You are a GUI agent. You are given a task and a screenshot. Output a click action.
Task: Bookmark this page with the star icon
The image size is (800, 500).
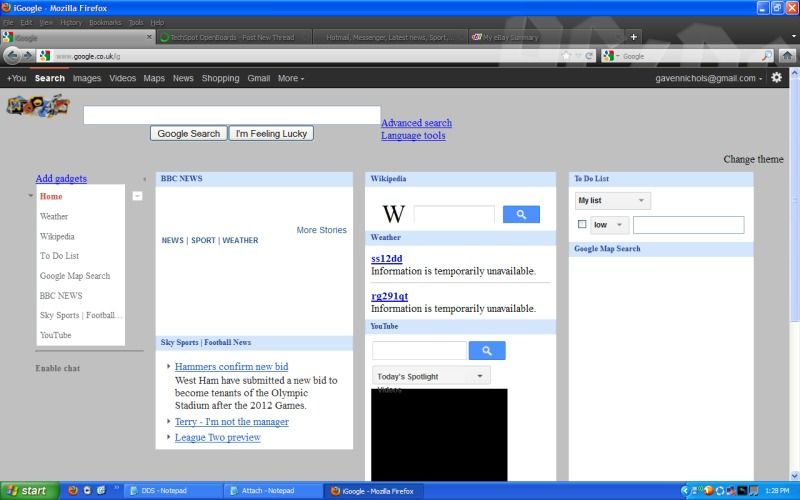[566, 56]
